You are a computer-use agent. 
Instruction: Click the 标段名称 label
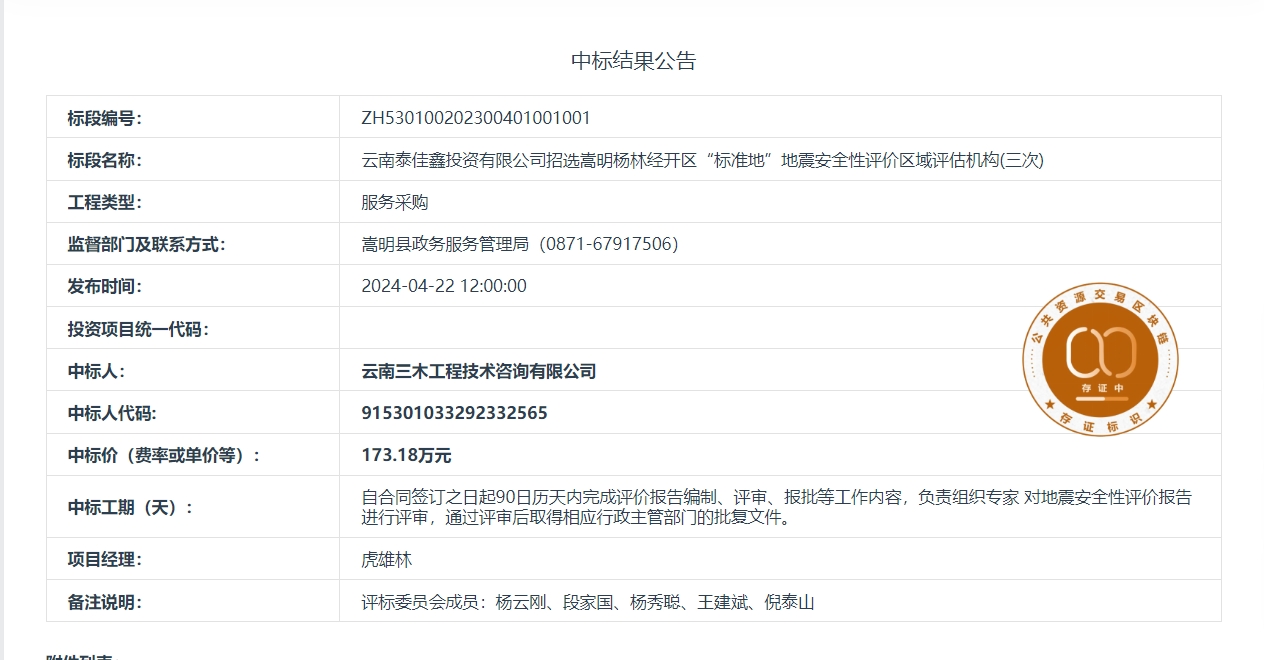[105, 160]
